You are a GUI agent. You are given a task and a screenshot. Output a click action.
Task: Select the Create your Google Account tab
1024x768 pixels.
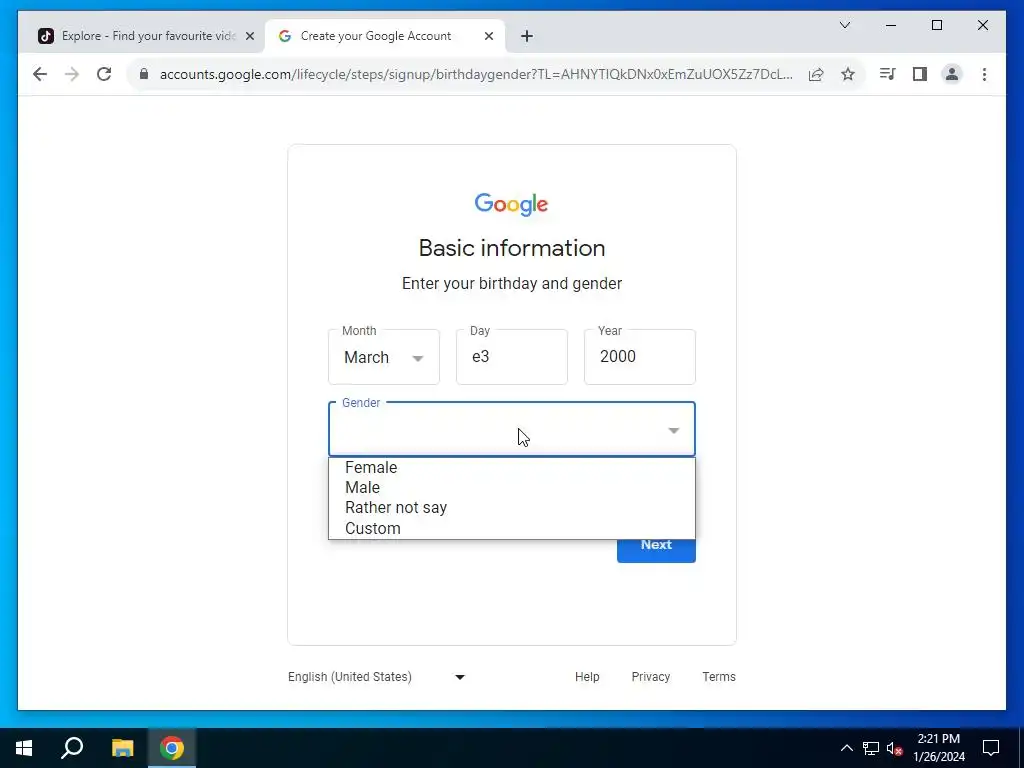pyautogui.click(x=385, y=36)
